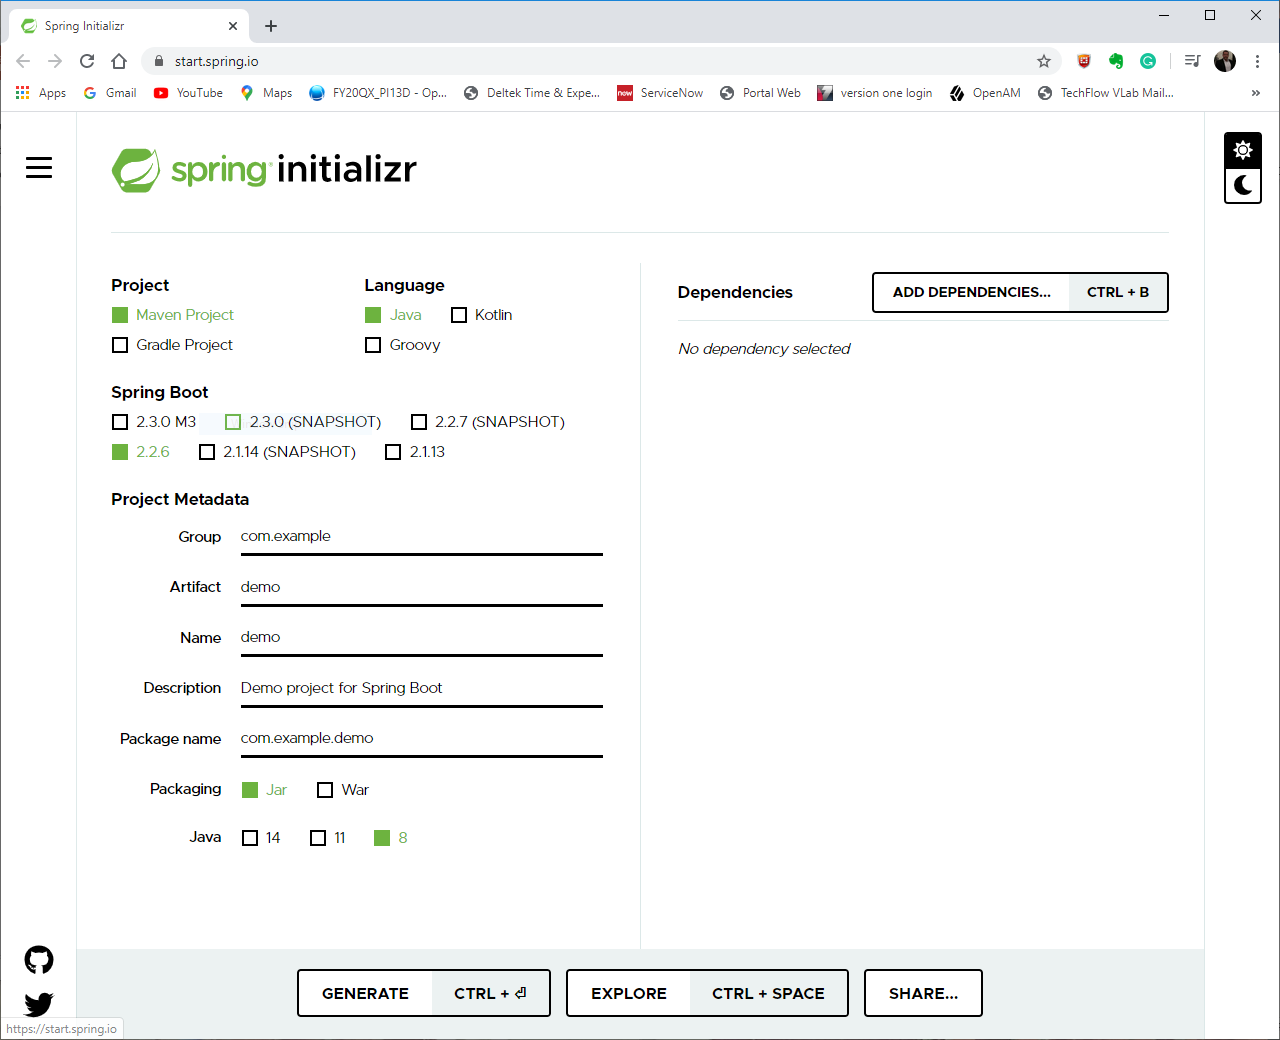
Task: Open the media control icon
Action: pos(1192,61)
